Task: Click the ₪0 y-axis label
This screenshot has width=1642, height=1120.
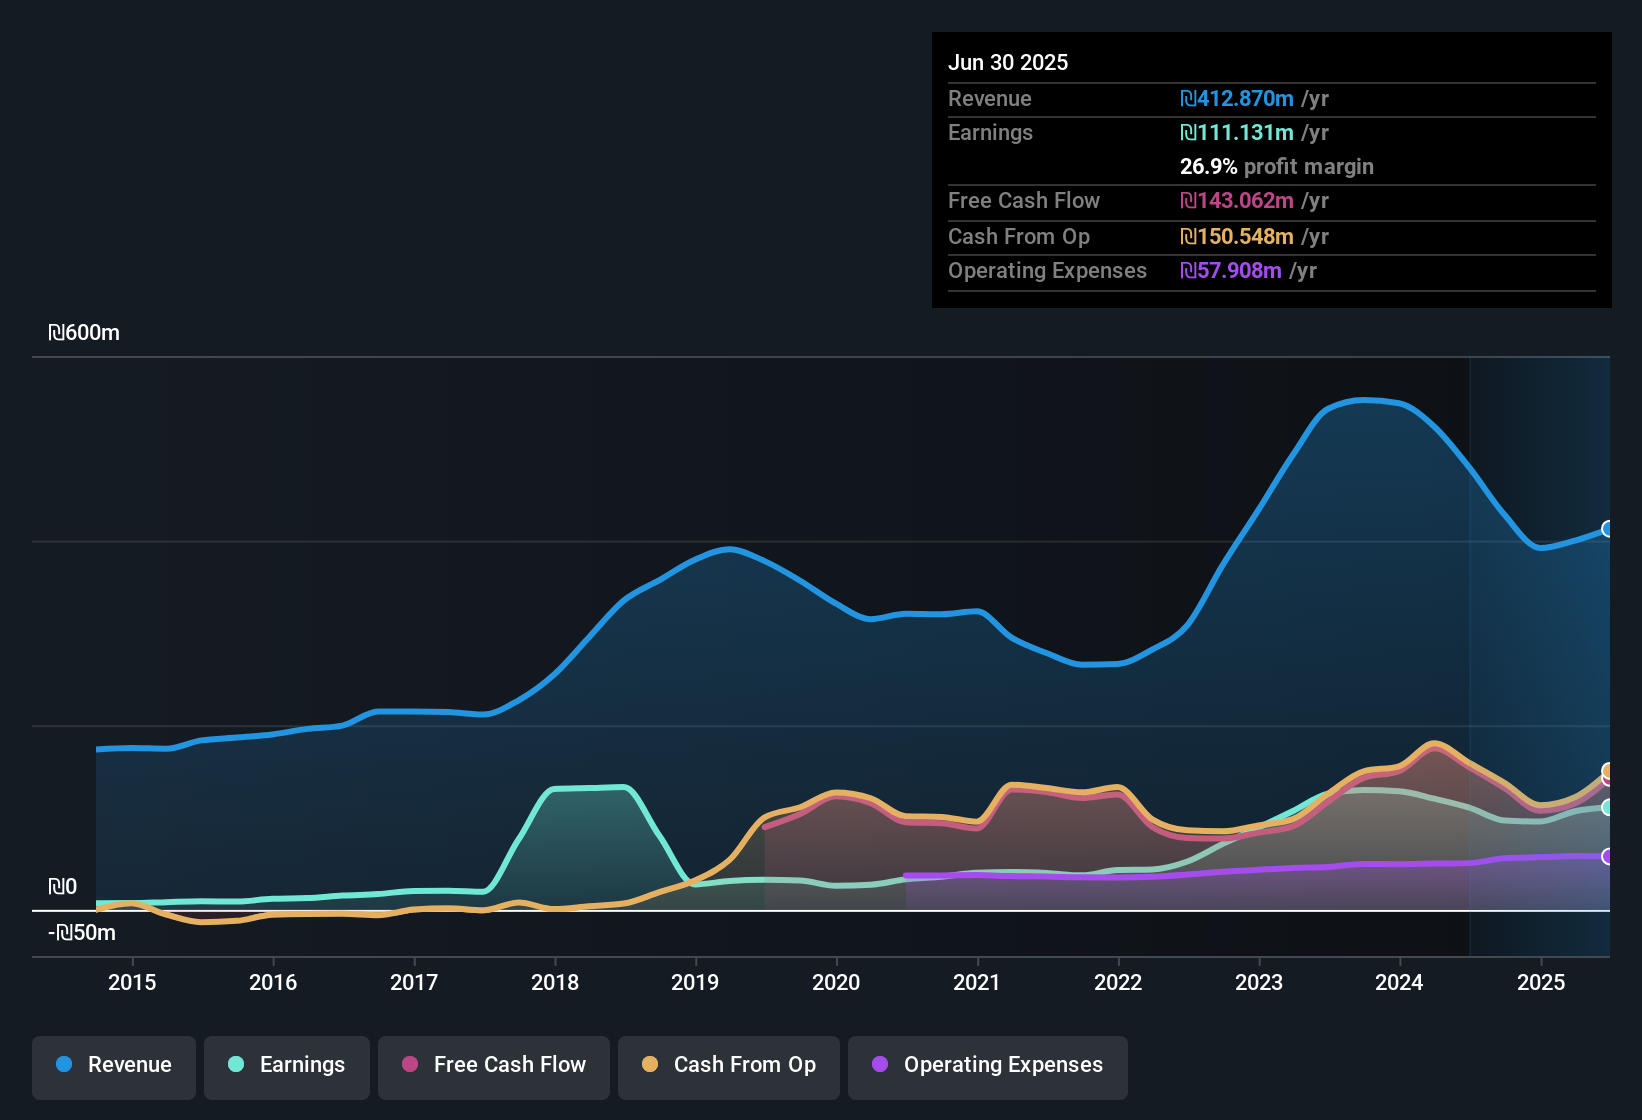Action: tap(62, 887)
